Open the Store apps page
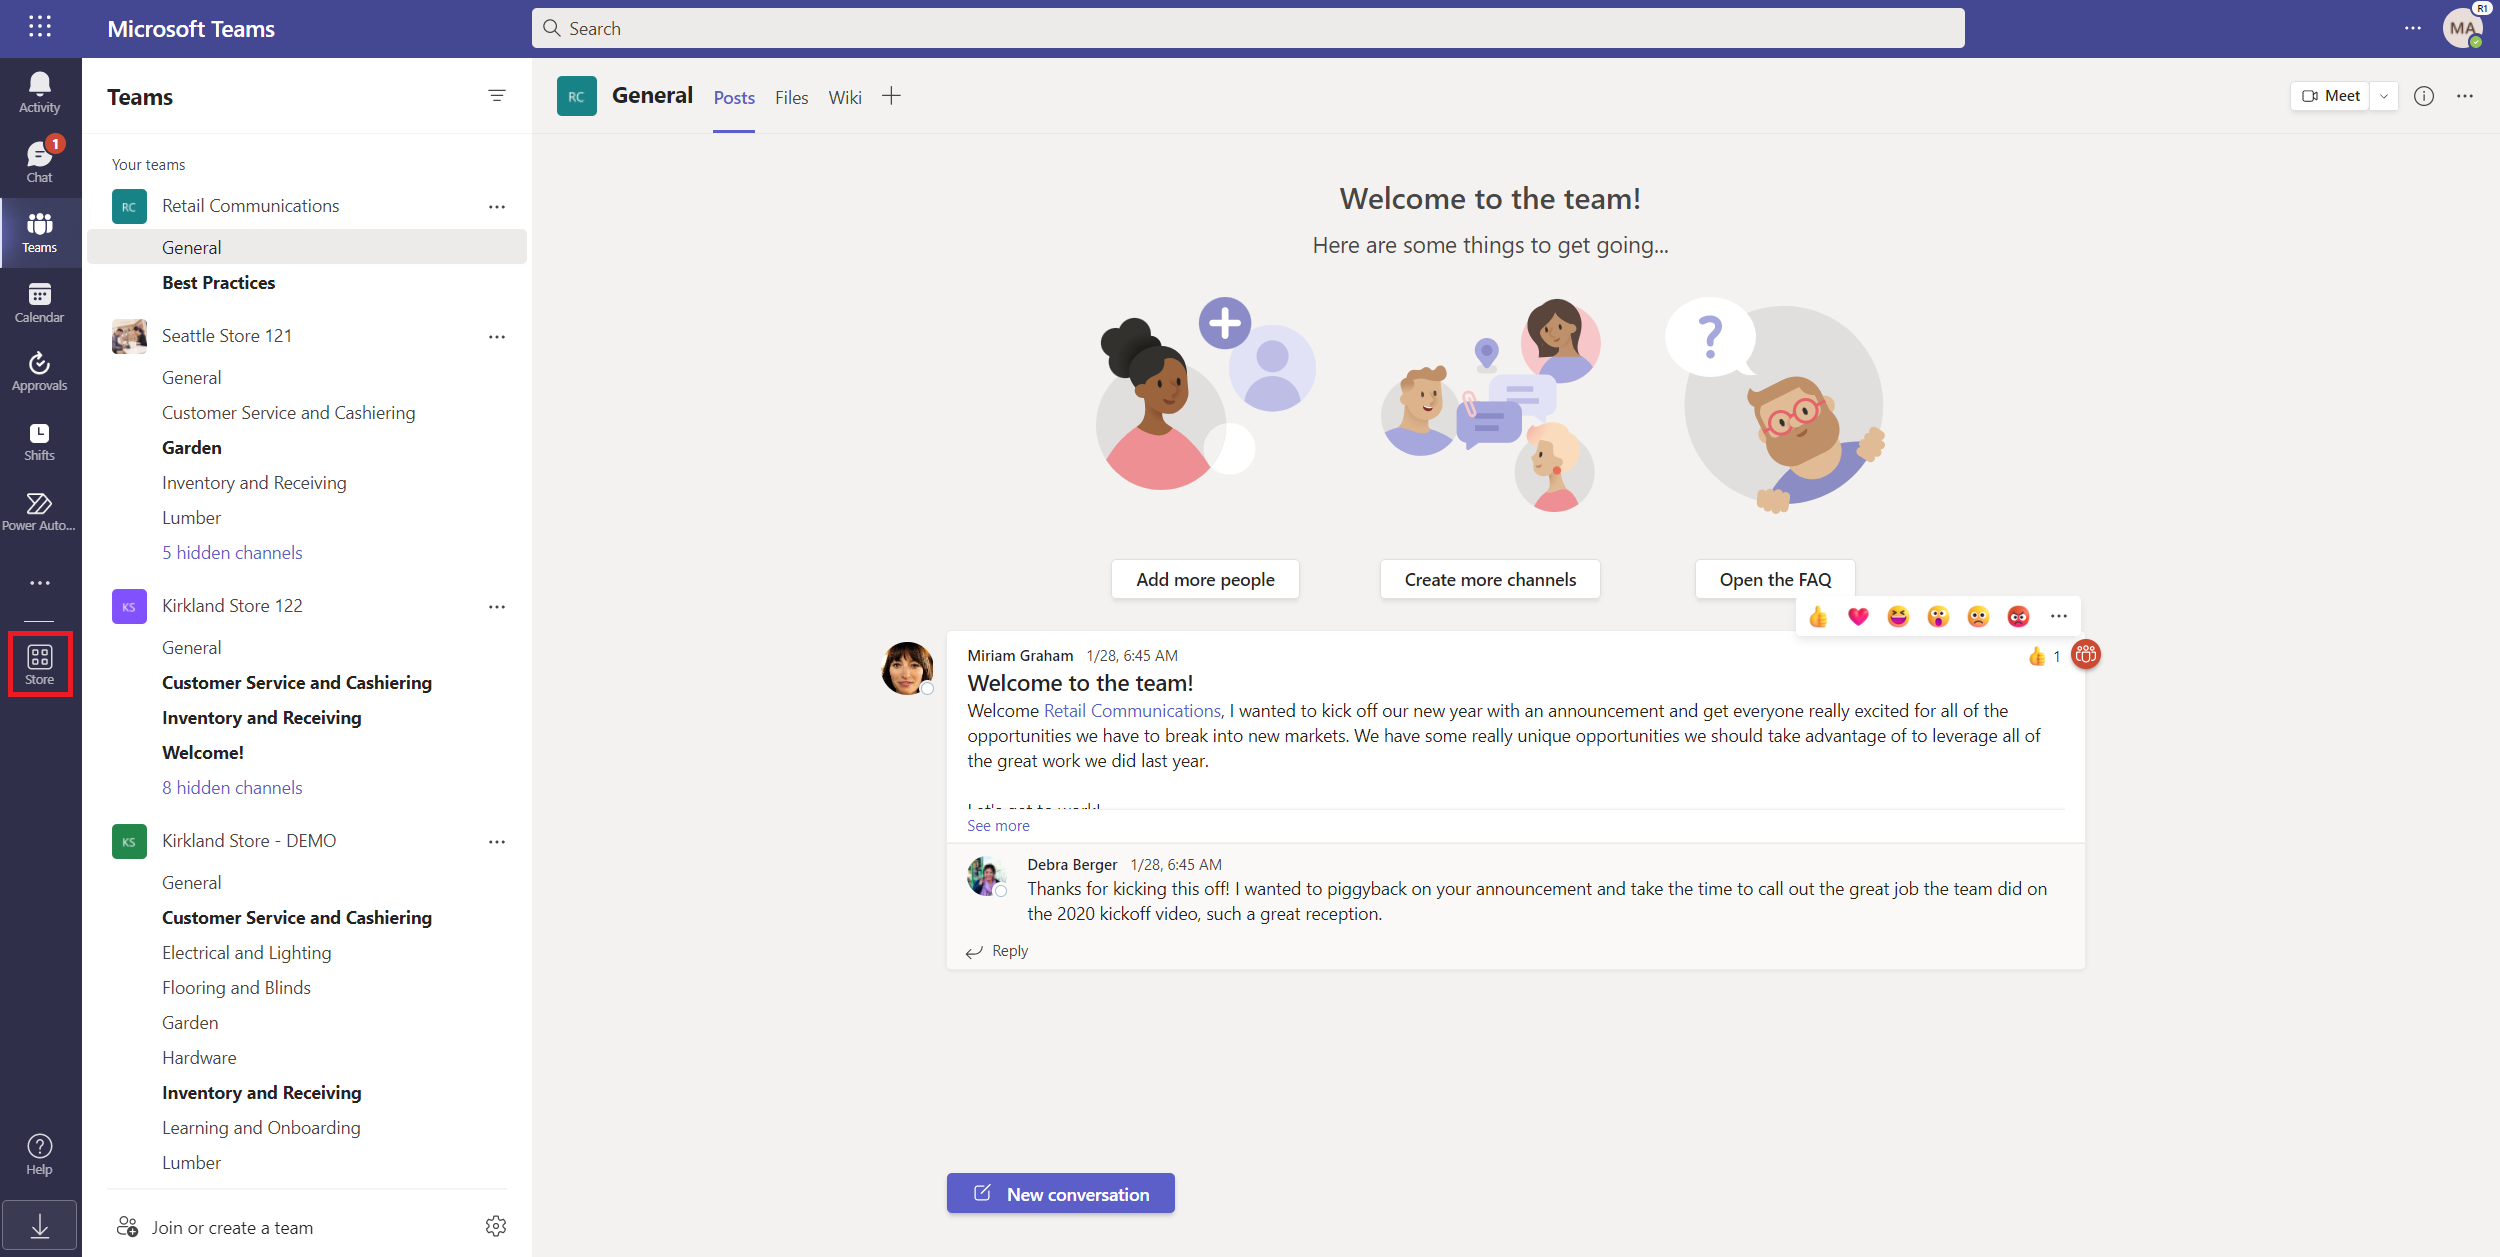2500x1257 pixels. 40,665
